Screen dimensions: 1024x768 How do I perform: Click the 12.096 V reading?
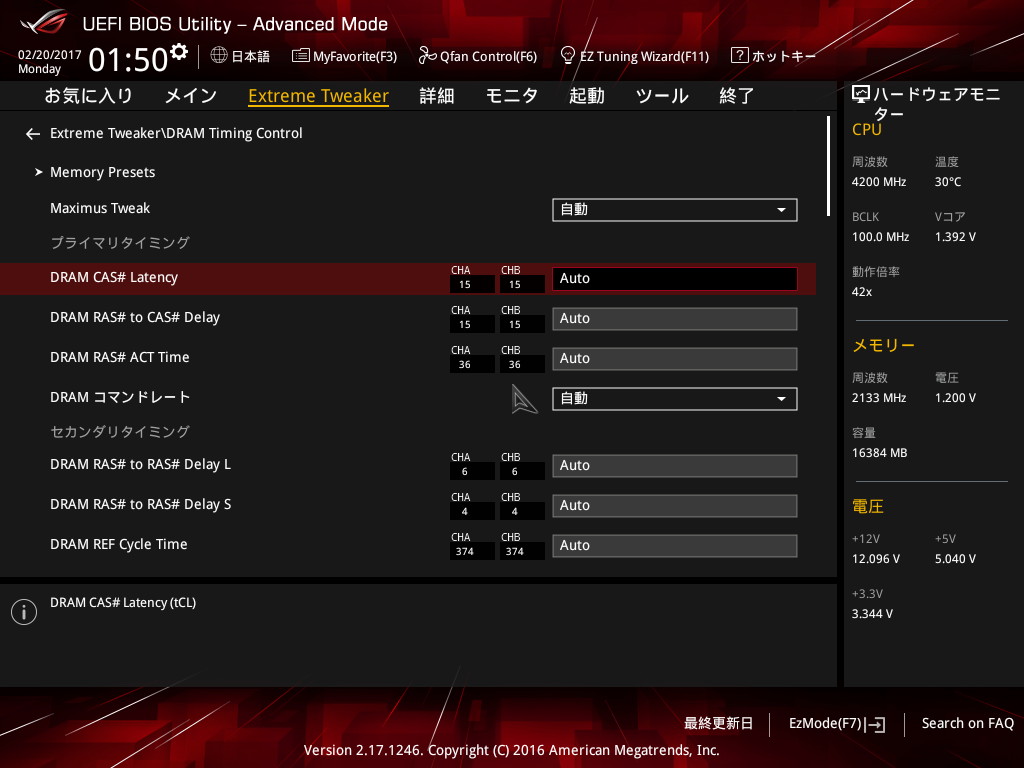point(876,559)
